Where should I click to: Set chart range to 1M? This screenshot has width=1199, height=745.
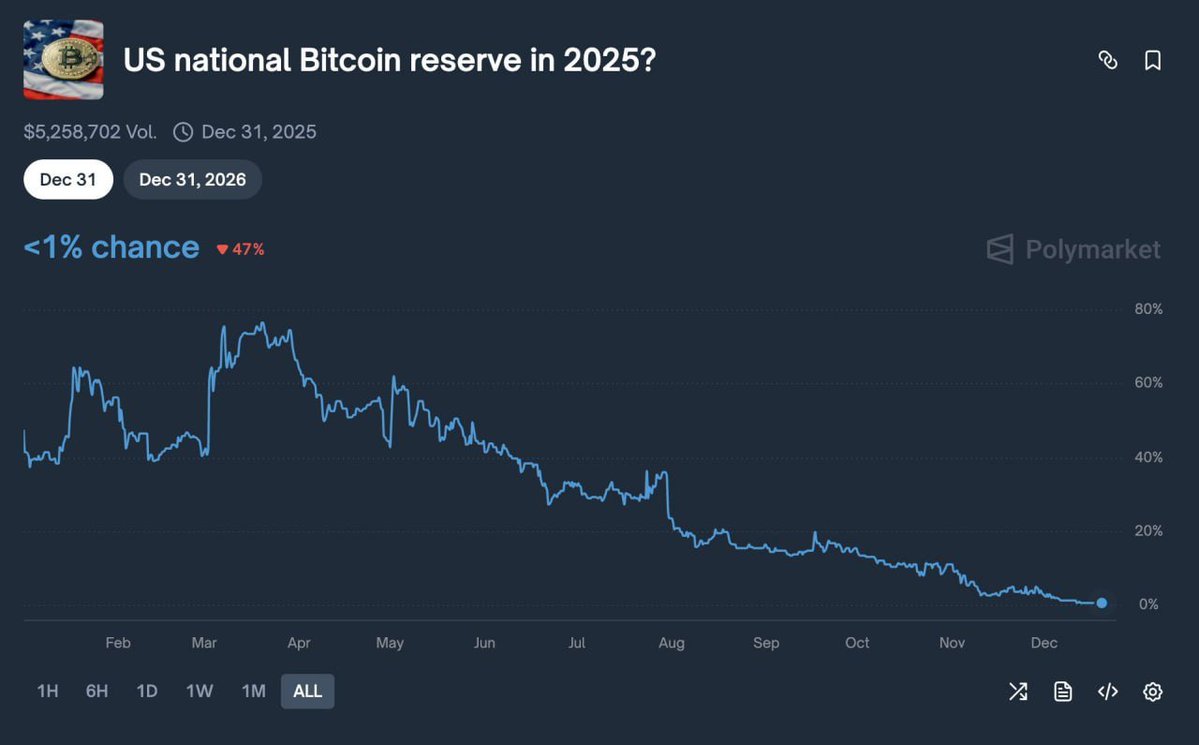click(x=254, y=691)
